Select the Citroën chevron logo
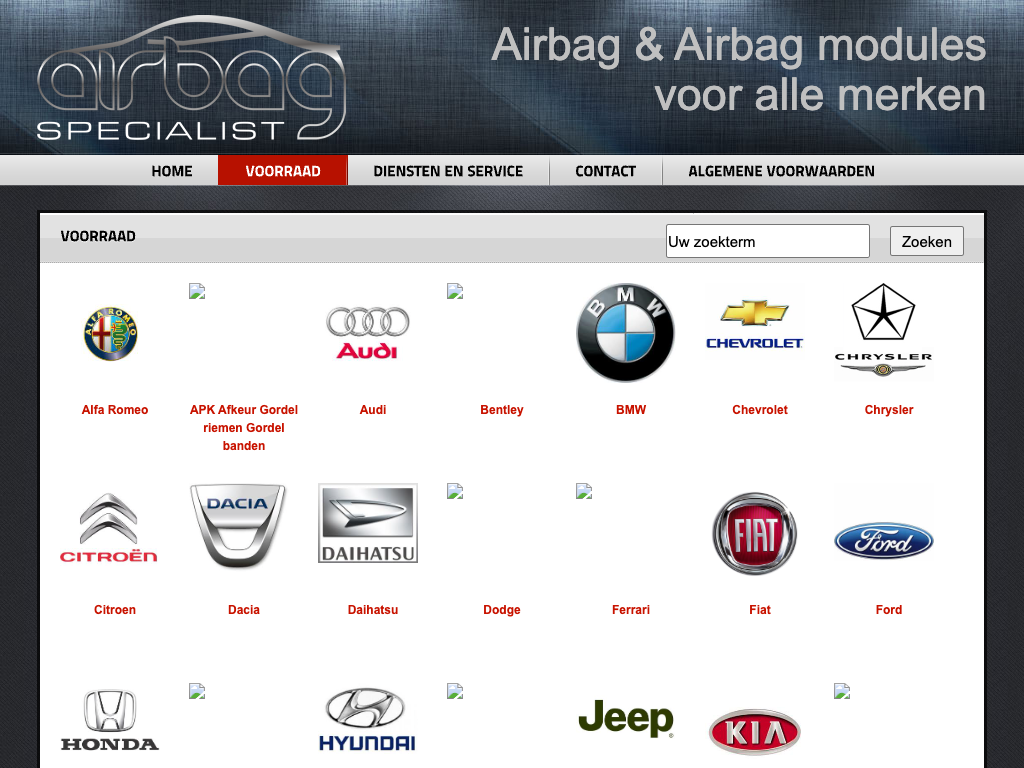1024x768 pixels. [x=109, y=528]
